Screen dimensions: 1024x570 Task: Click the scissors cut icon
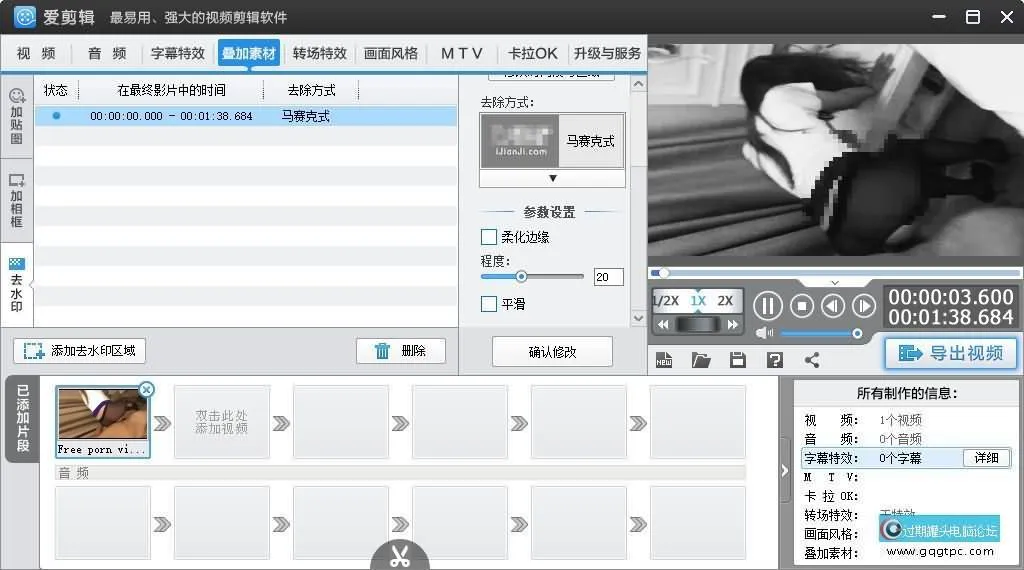pos(400,555)
